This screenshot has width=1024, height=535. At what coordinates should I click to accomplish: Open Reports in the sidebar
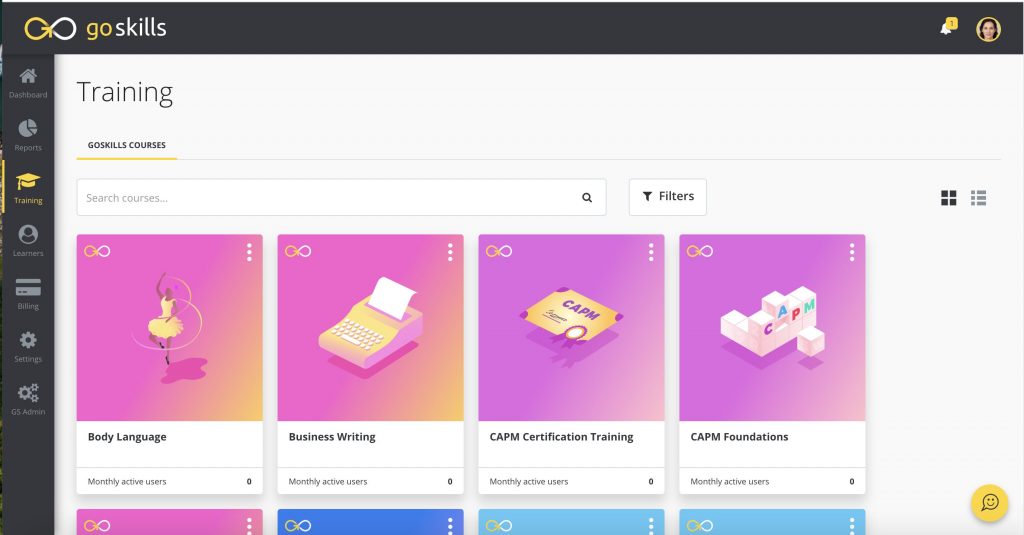tap(28, 135)
